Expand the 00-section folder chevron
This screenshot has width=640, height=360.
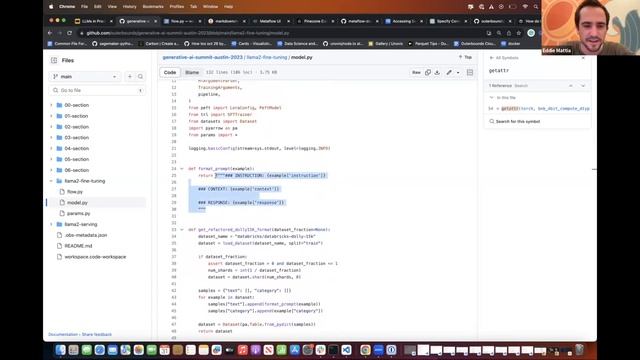click(51, 105)
